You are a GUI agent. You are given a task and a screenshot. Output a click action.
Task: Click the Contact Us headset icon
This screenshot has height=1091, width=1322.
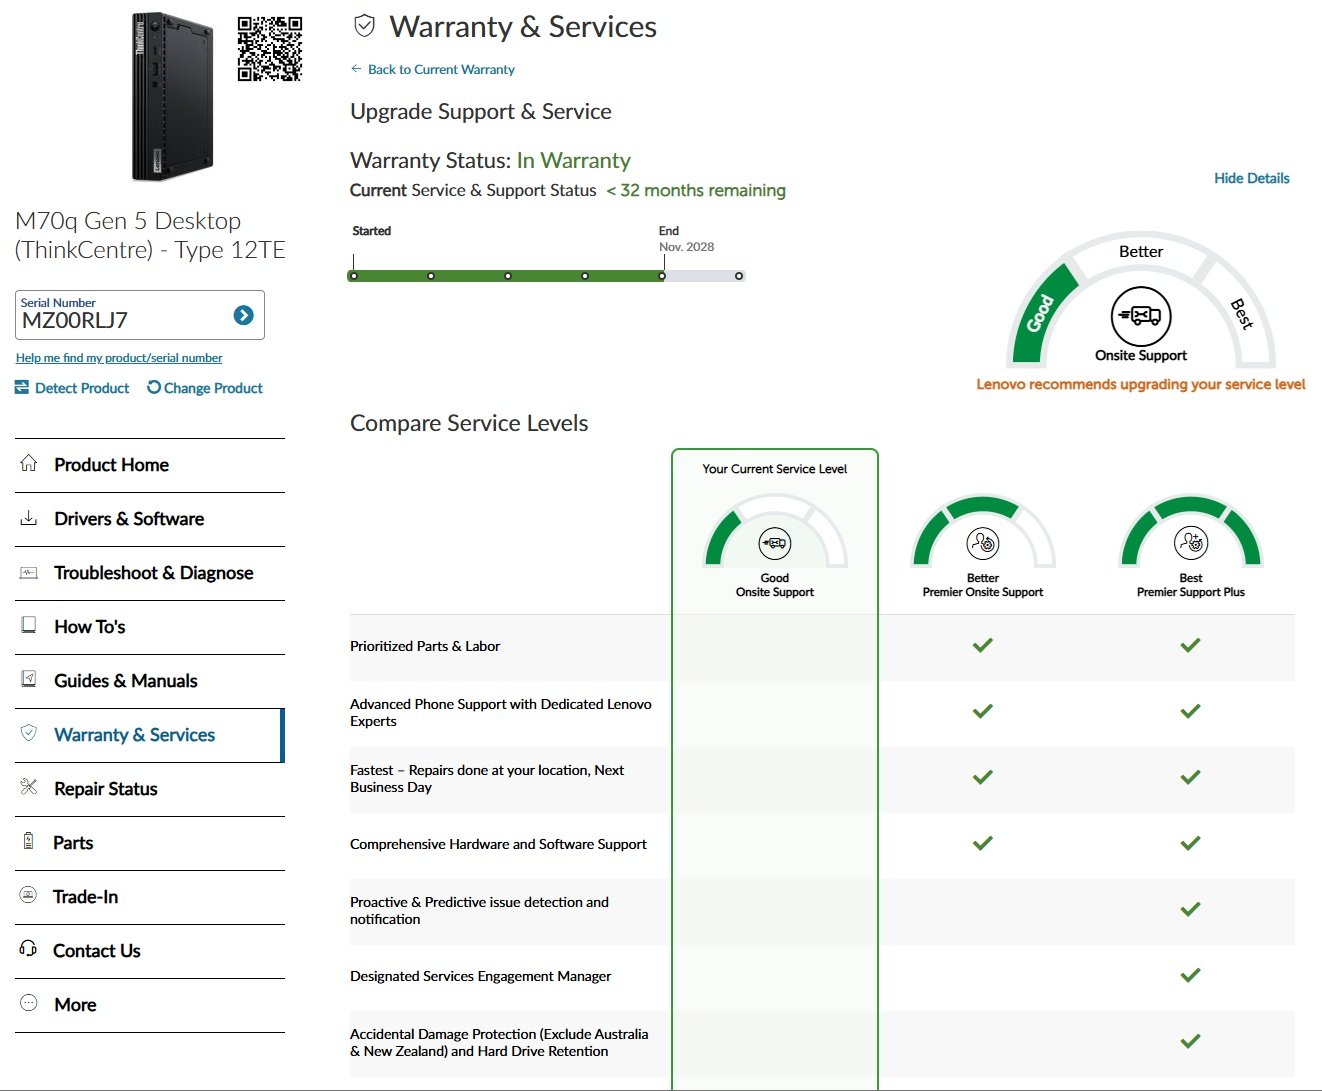point(28,949)
